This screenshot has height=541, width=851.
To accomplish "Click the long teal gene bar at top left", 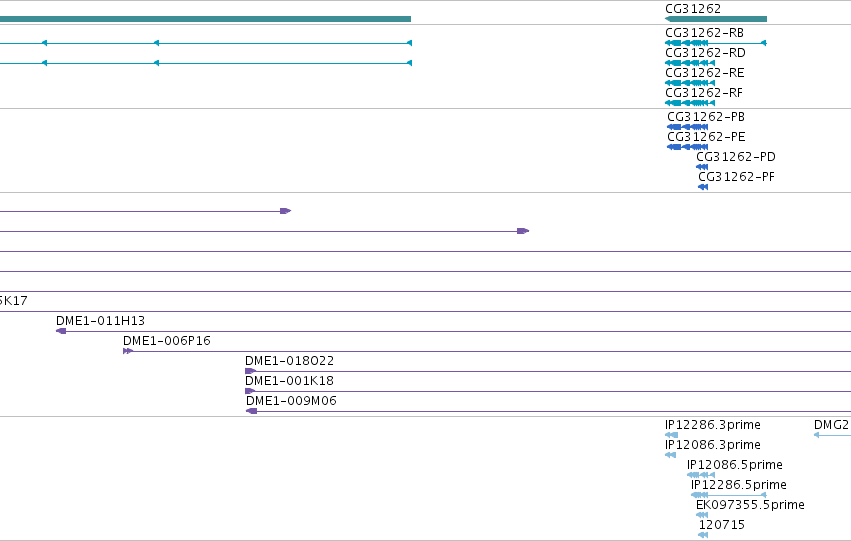I will click(205, 19).
